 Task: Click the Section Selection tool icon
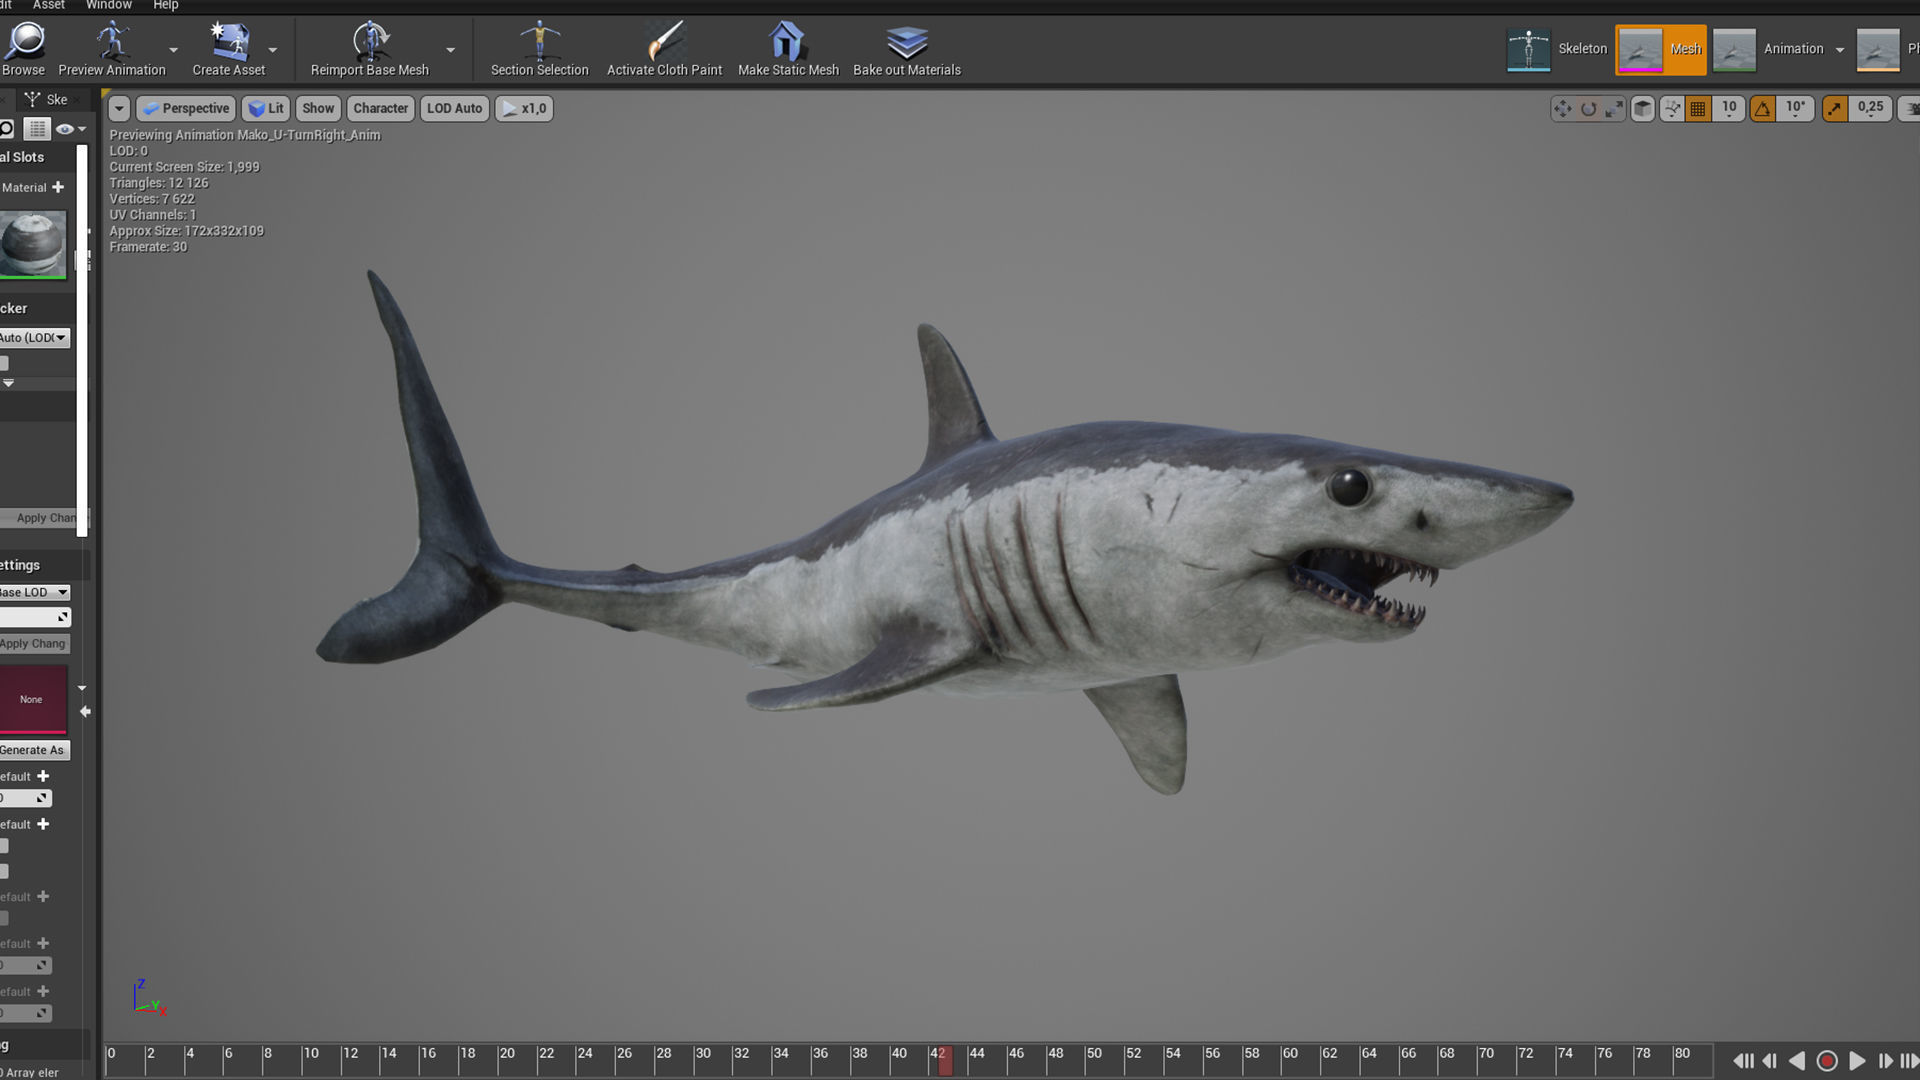pyautogui.click(x=539, y=42)
